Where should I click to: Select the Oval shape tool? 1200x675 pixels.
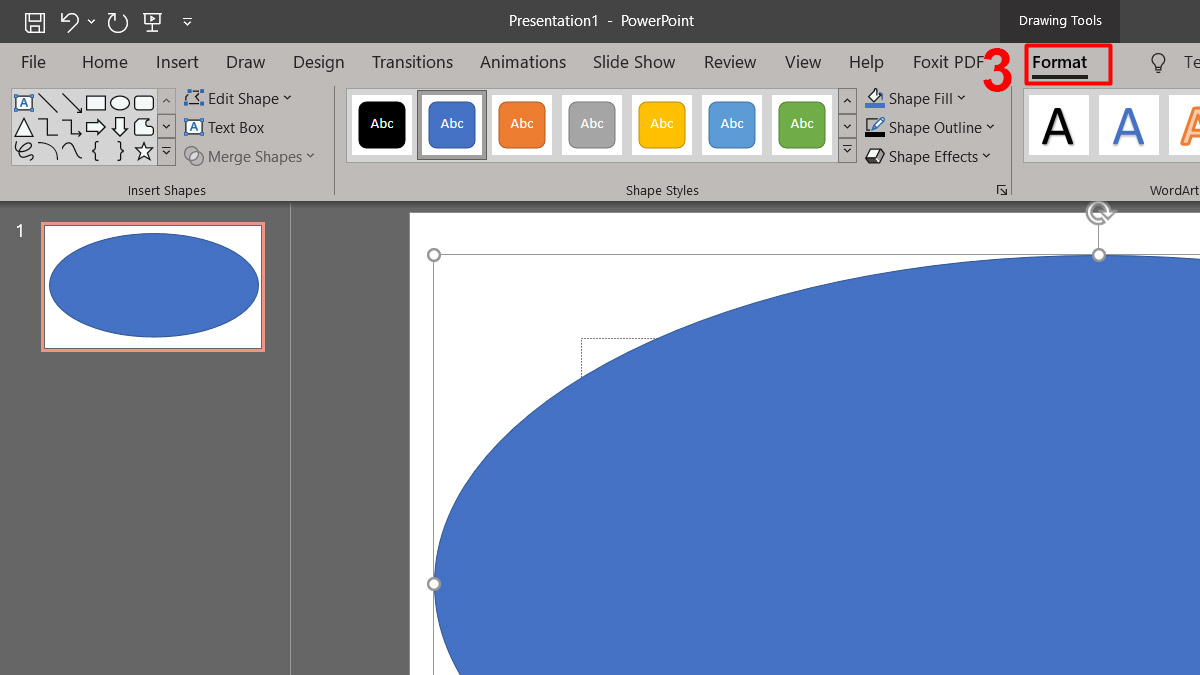coord(122,103)
